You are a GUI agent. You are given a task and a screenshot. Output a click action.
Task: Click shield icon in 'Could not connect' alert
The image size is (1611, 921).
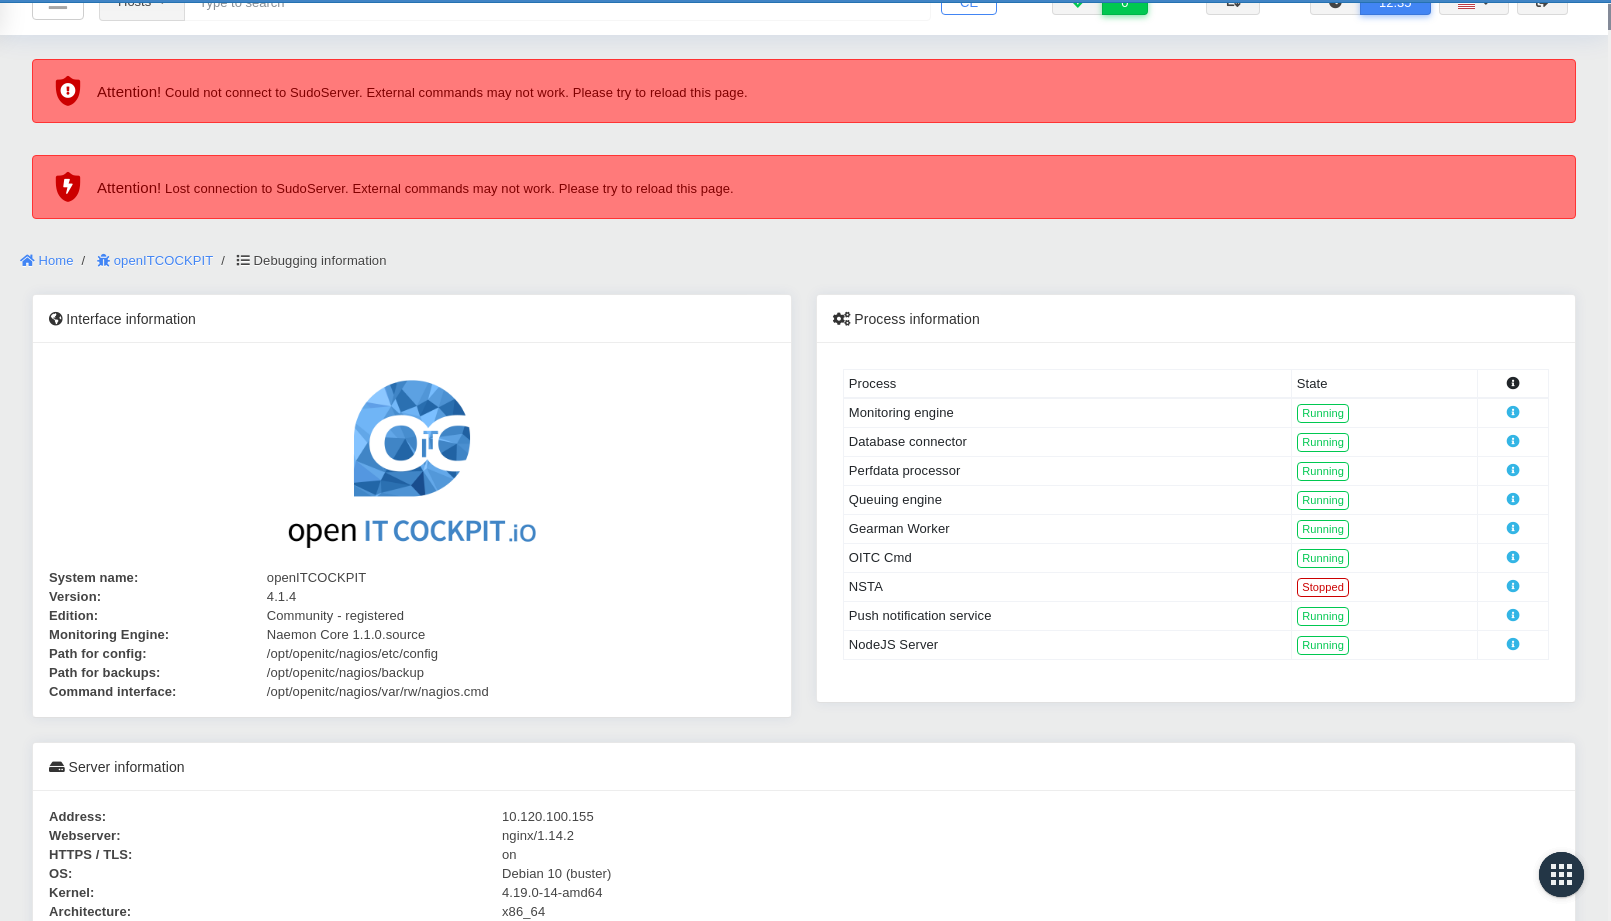point(67,91)
